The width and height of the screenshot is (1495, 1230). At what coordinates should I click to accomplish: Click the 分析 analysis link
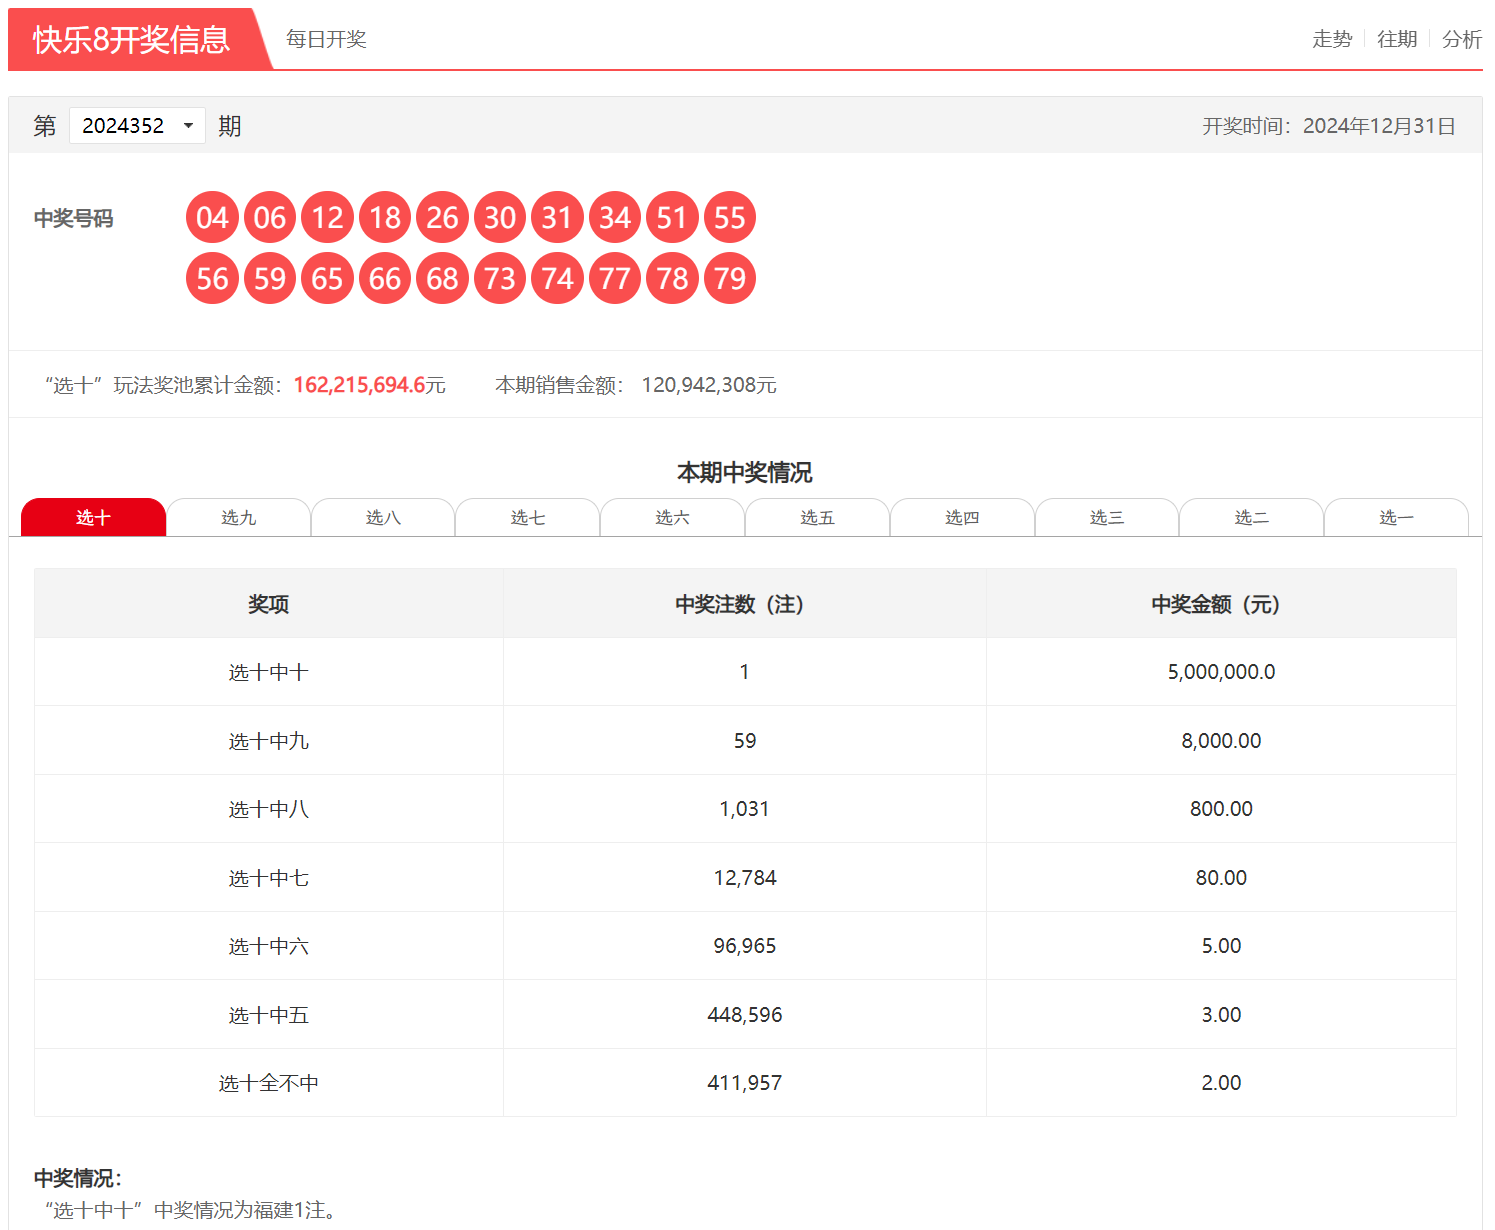[x=1461, y=39]
